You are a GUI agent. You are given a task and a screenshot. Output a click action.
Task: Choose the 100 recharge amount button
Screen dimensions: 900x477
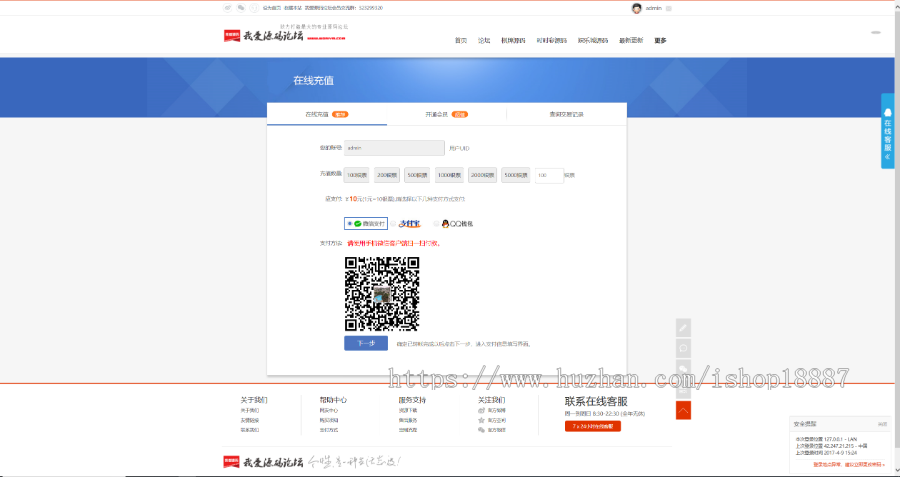pyautogui.click(x=357, y=175)
